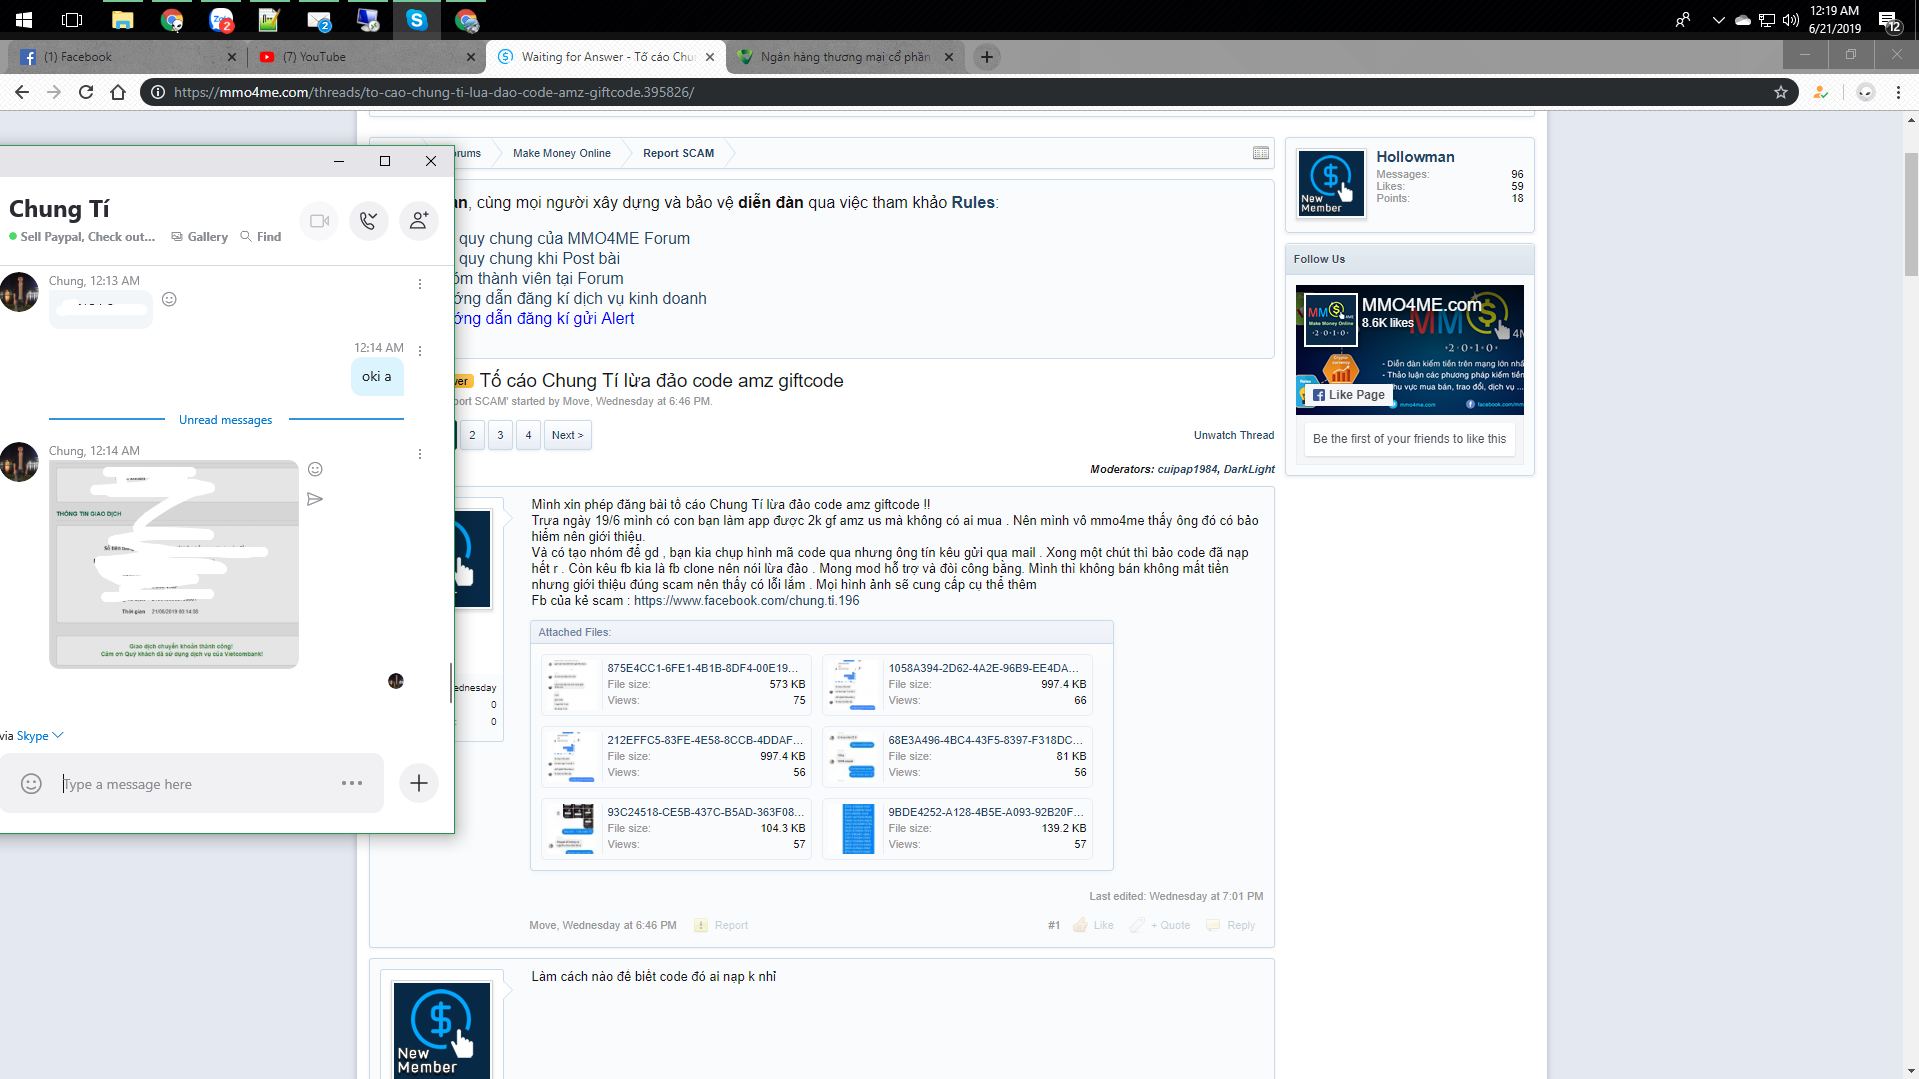
Task: Open more options for the 'oki a' message
Action: point(420,351)
